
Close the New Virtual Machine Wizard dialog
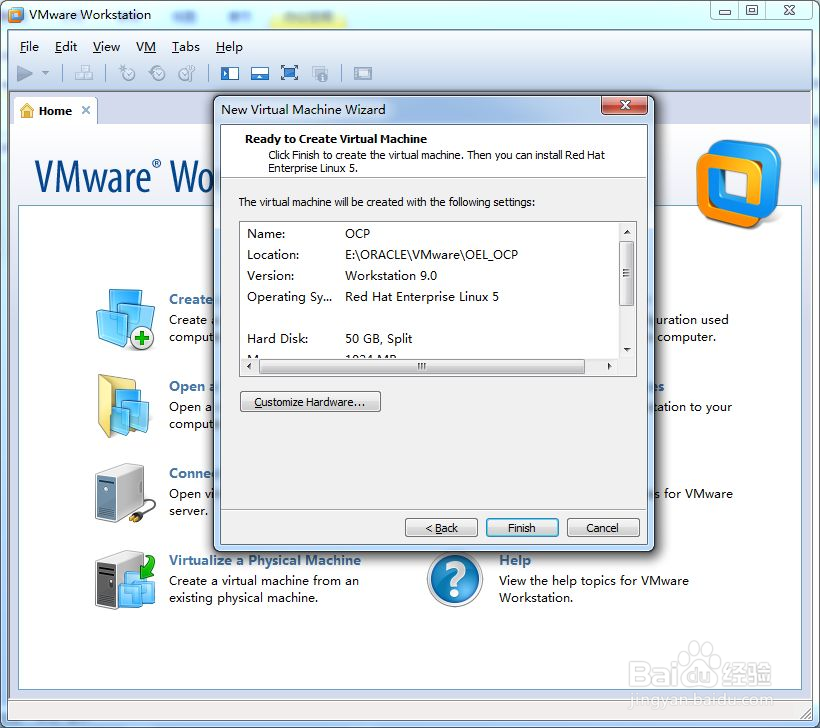[x=624, y=105]
